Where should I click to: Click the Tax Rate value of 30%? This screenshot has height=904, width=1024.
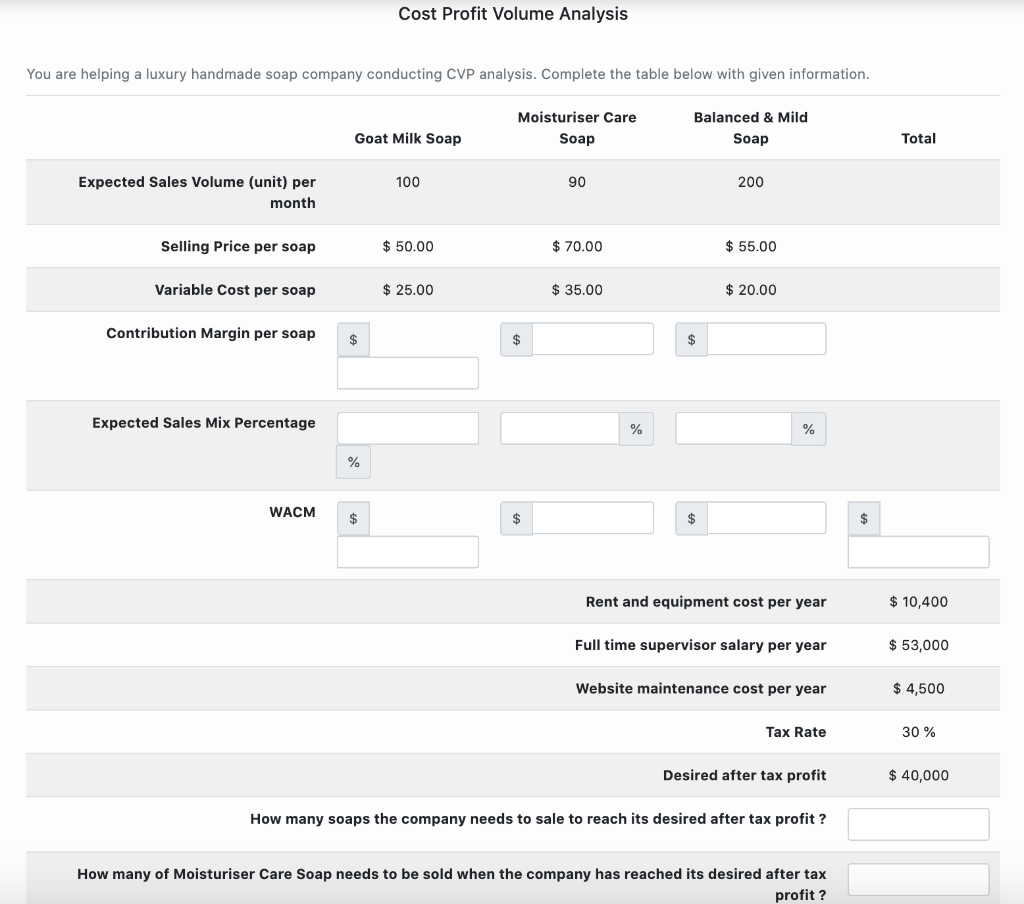click(918, 732)
